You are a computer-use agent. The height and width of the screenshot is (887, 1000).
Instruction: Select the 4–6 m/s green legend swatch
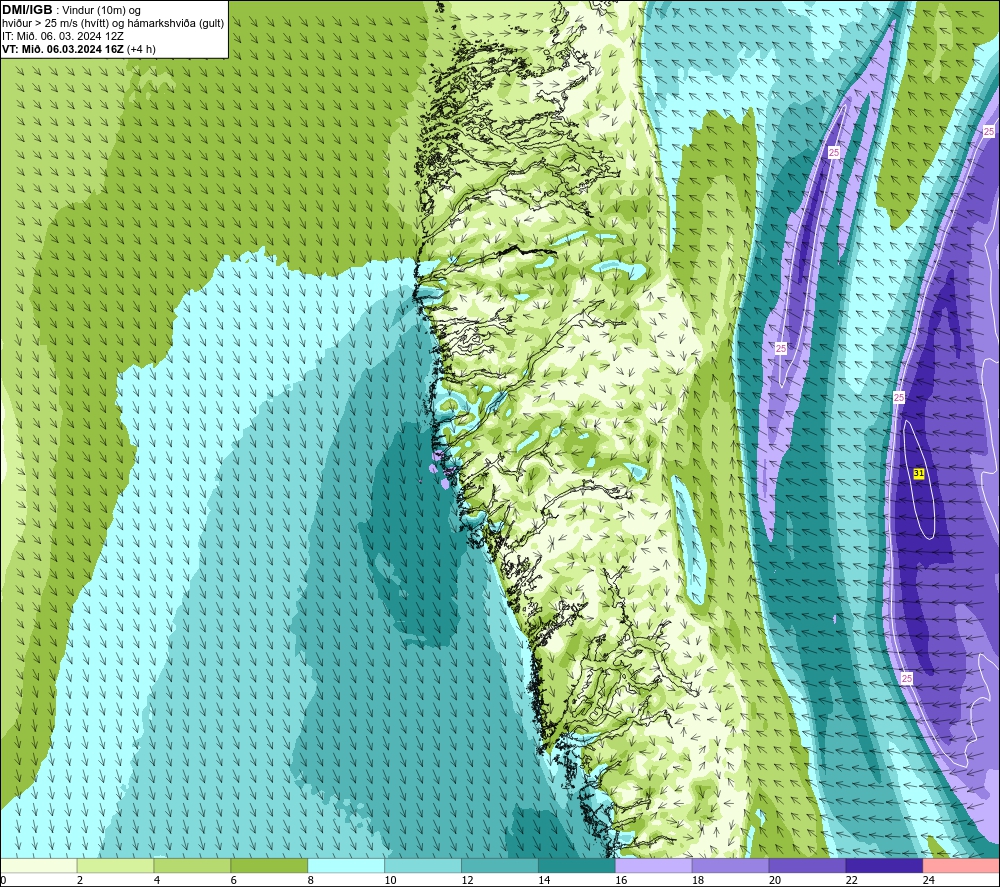[192, 865]
